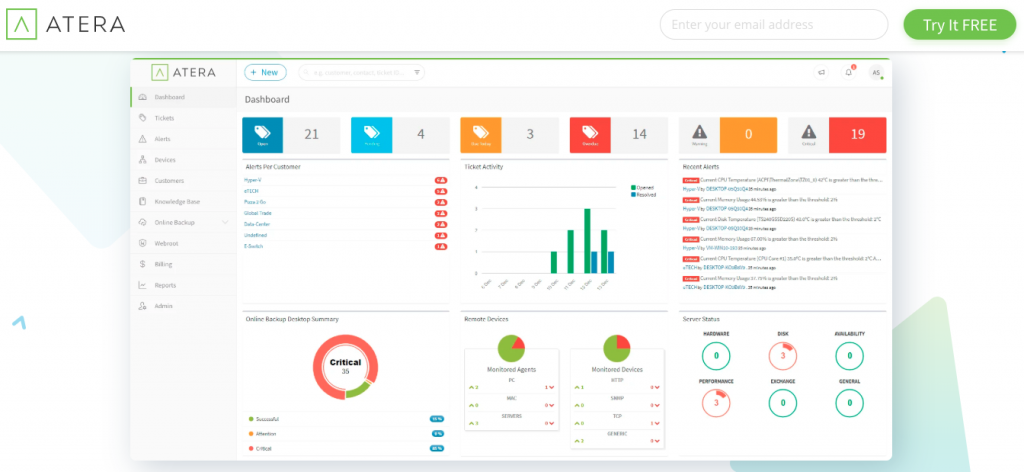Click the Attention backup legend row
Viewport: 1024px width, 472px height.
tap(345, 433)
